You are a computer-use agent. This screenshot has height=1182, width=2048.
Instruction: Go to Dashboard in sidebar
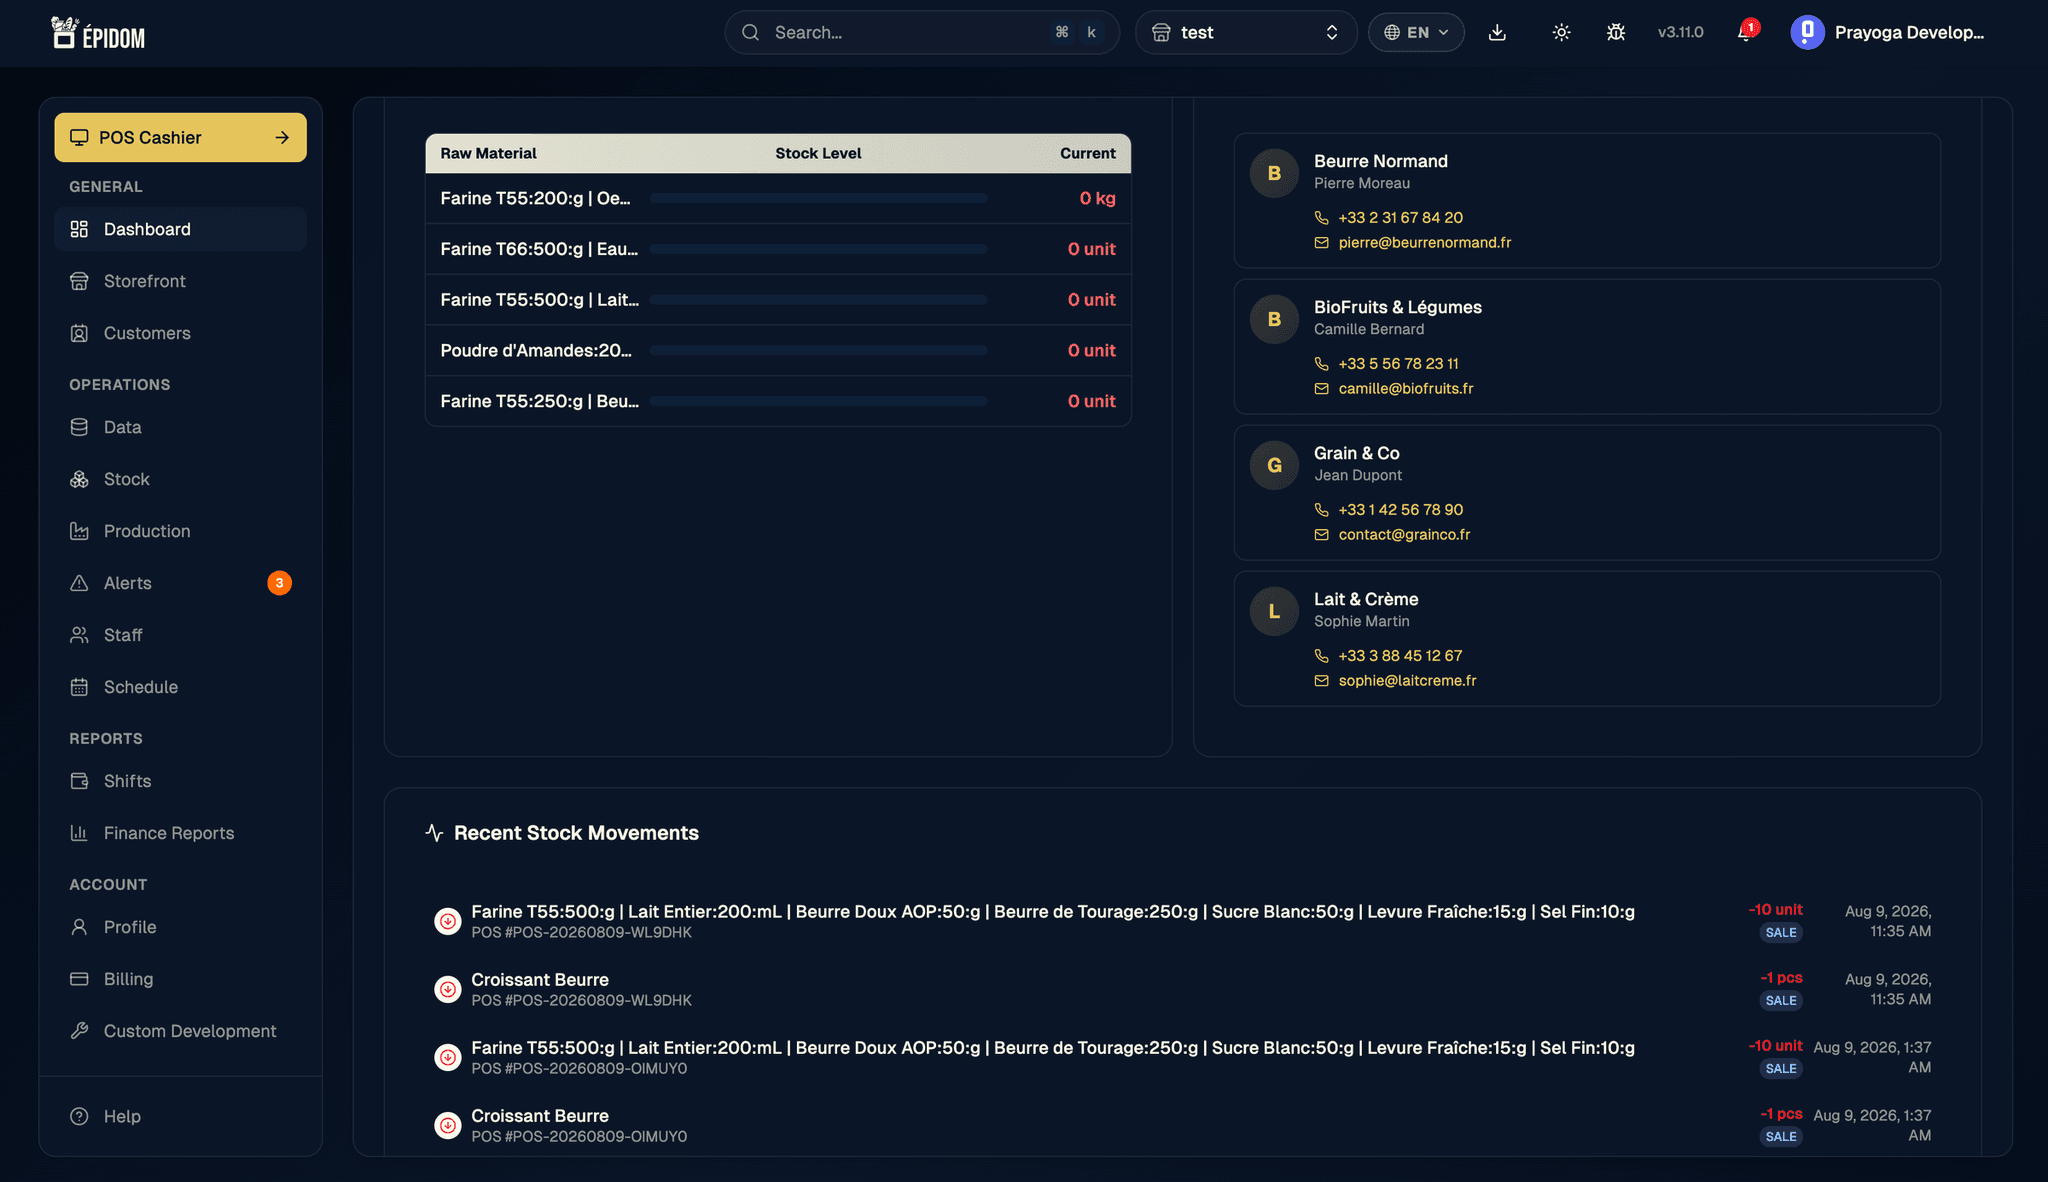180,229
